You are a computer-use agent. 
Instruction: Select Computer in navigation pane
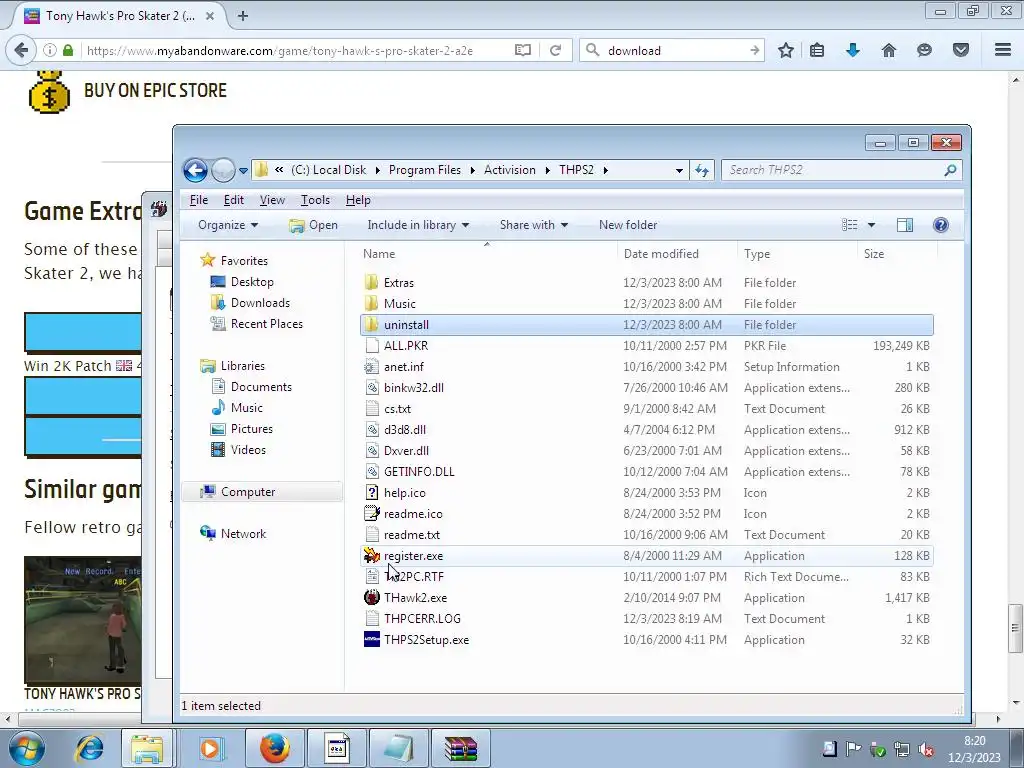248,492
